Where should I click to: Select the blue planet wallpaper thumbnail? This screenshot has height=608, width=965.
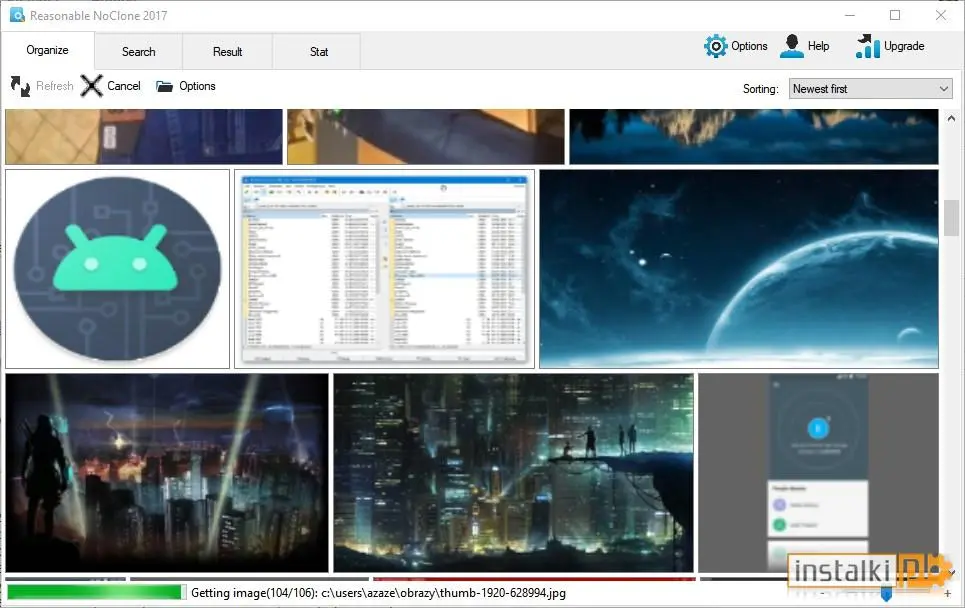click(739, 269)
